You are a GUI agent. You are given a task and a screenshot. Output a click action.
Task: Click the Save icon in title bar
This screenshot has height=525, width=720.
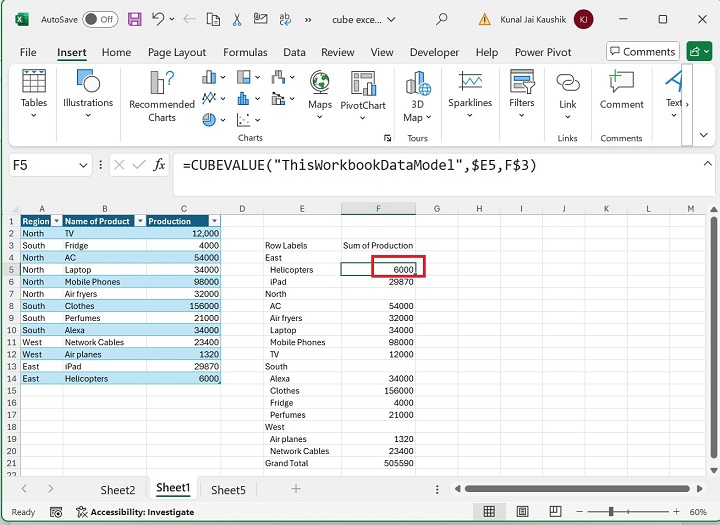point(135,19)
